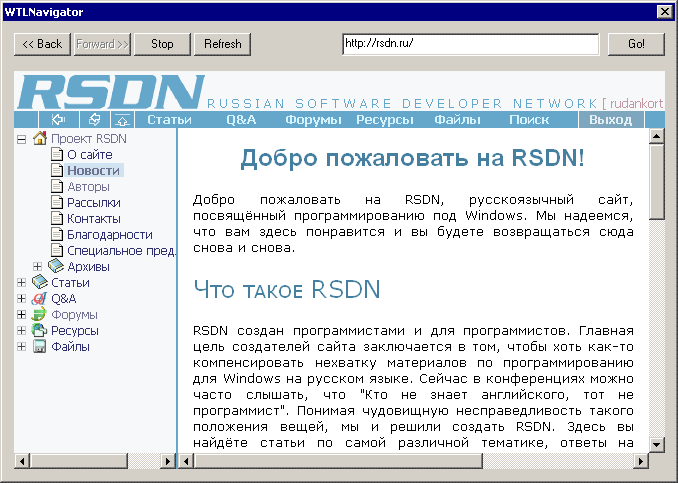678x483 pixels.
Task: Open the Поиск menu in the top bar
Action: pyautogui.click(x=528, y=120)
